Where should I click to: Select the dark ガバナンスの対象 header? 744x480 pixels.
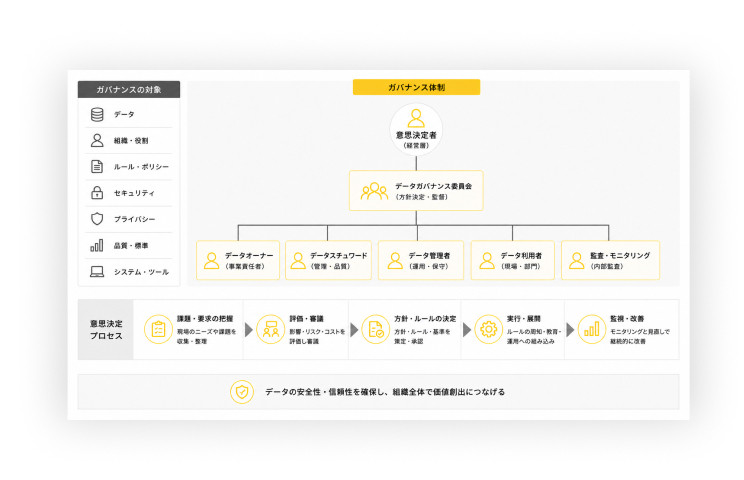click(129, 89)
